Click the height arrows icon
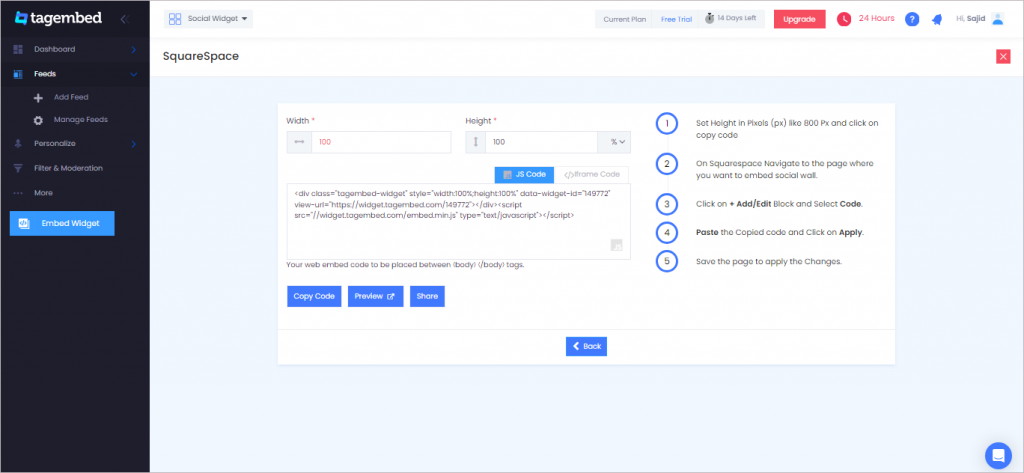Image resolution: width=1024 pixels, height=473 pixels. tap(475, 142)
